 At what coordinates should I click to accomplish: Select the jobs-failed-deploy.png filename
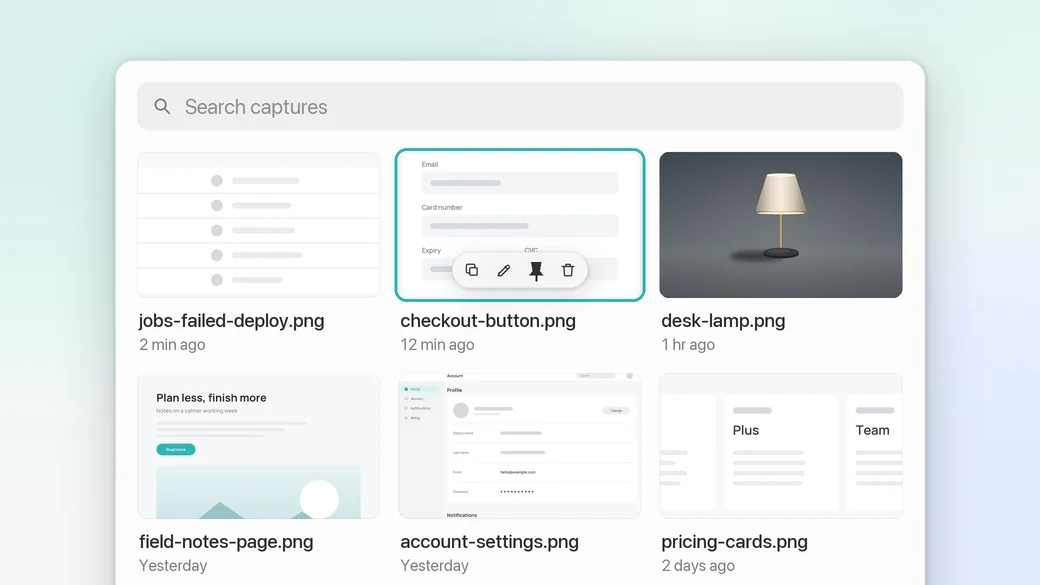(x=231, y=321)
